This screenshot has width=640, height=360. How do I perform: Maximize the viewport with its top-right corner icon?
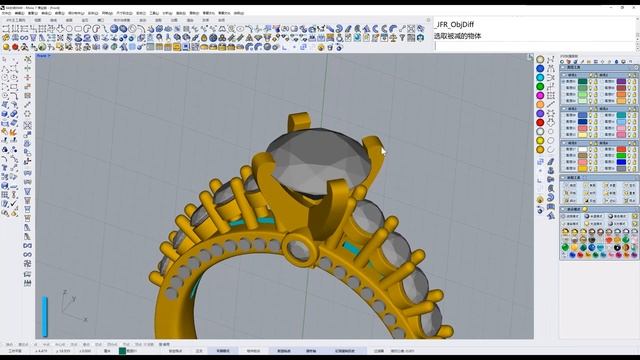(530, 58)
